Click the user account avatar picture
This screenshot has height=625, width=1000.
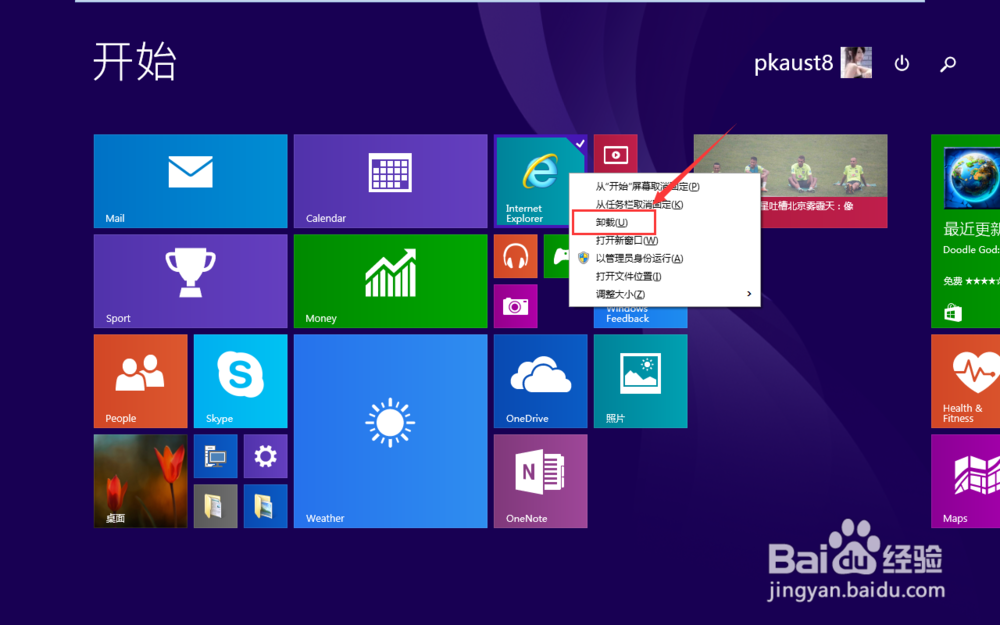(x=856, y=62)
